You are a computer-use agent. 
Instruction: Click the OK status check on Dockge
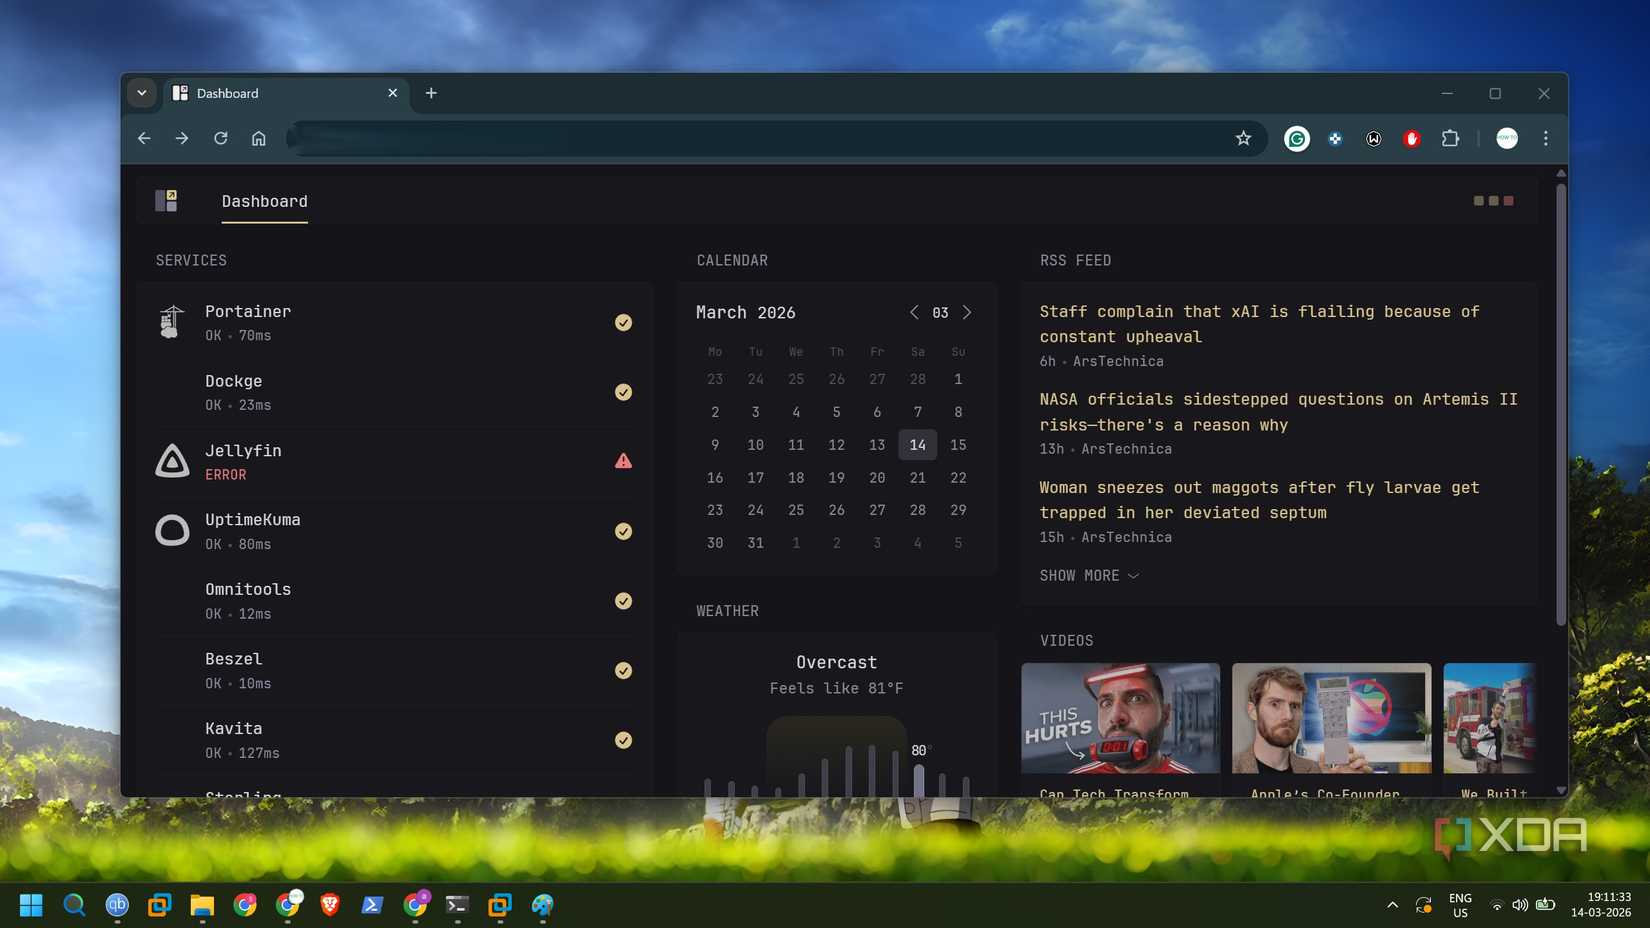[623, 392]
